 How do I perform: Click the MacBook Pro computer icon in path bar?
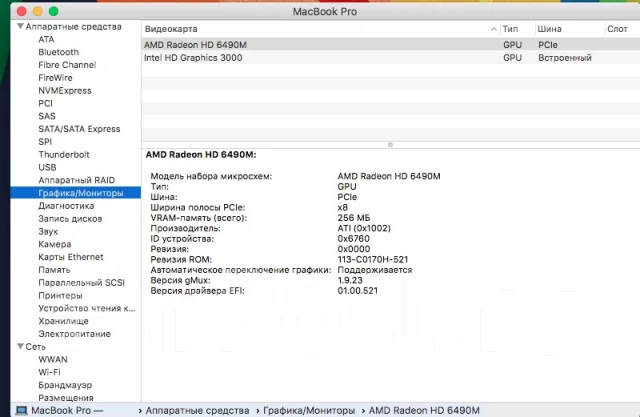click(21, 410)
